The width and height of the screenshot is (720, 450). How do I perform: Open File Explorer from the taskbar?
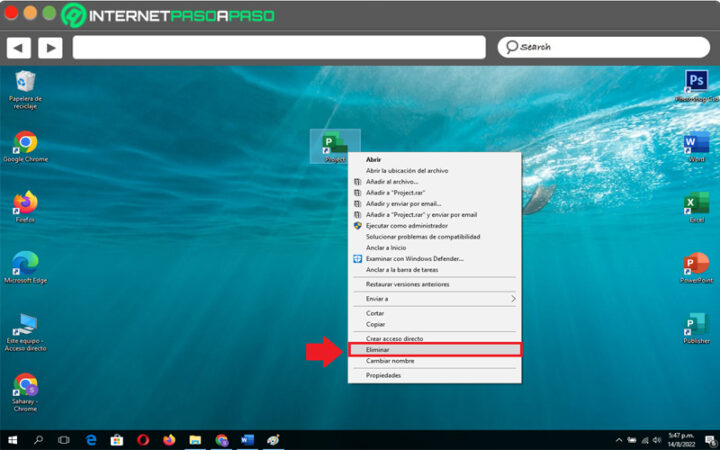coord(195,440)
